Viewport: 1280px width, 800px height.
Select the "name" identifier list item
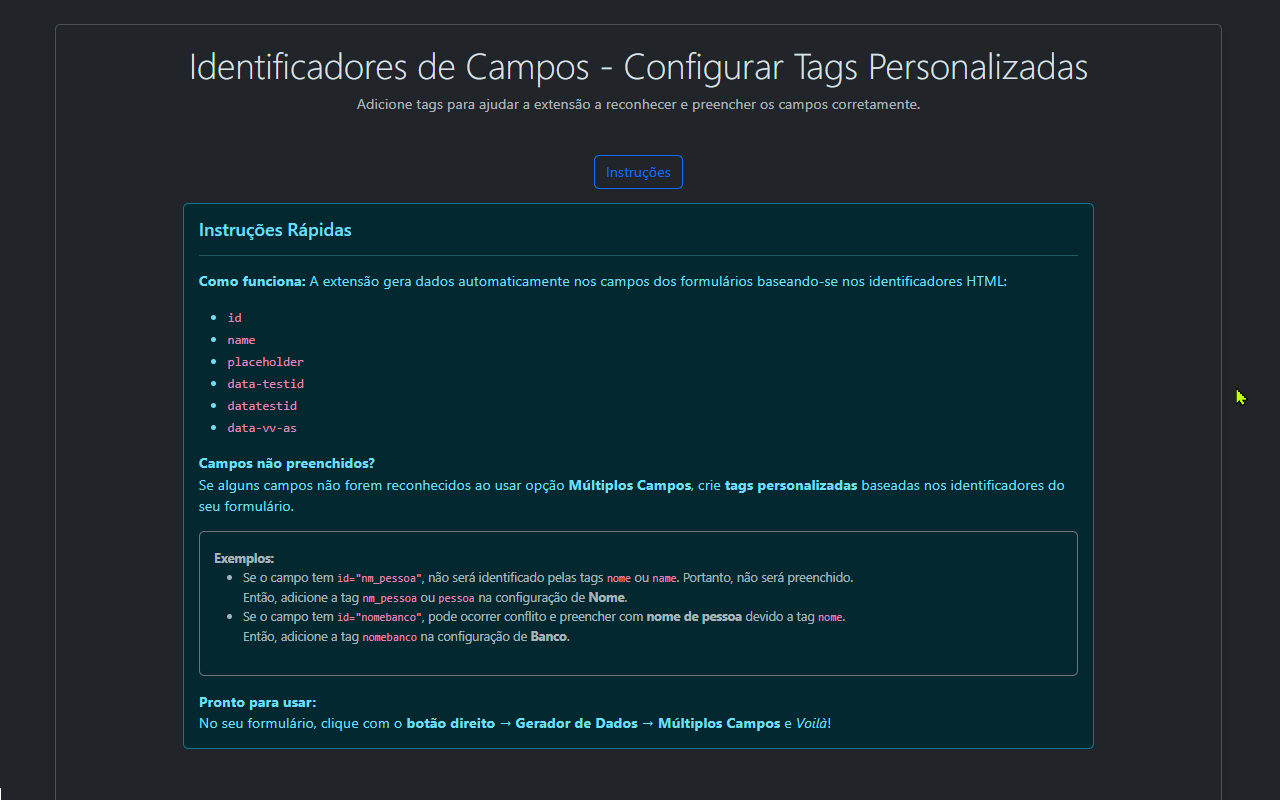pyautogui.click(x=241, y=340)
